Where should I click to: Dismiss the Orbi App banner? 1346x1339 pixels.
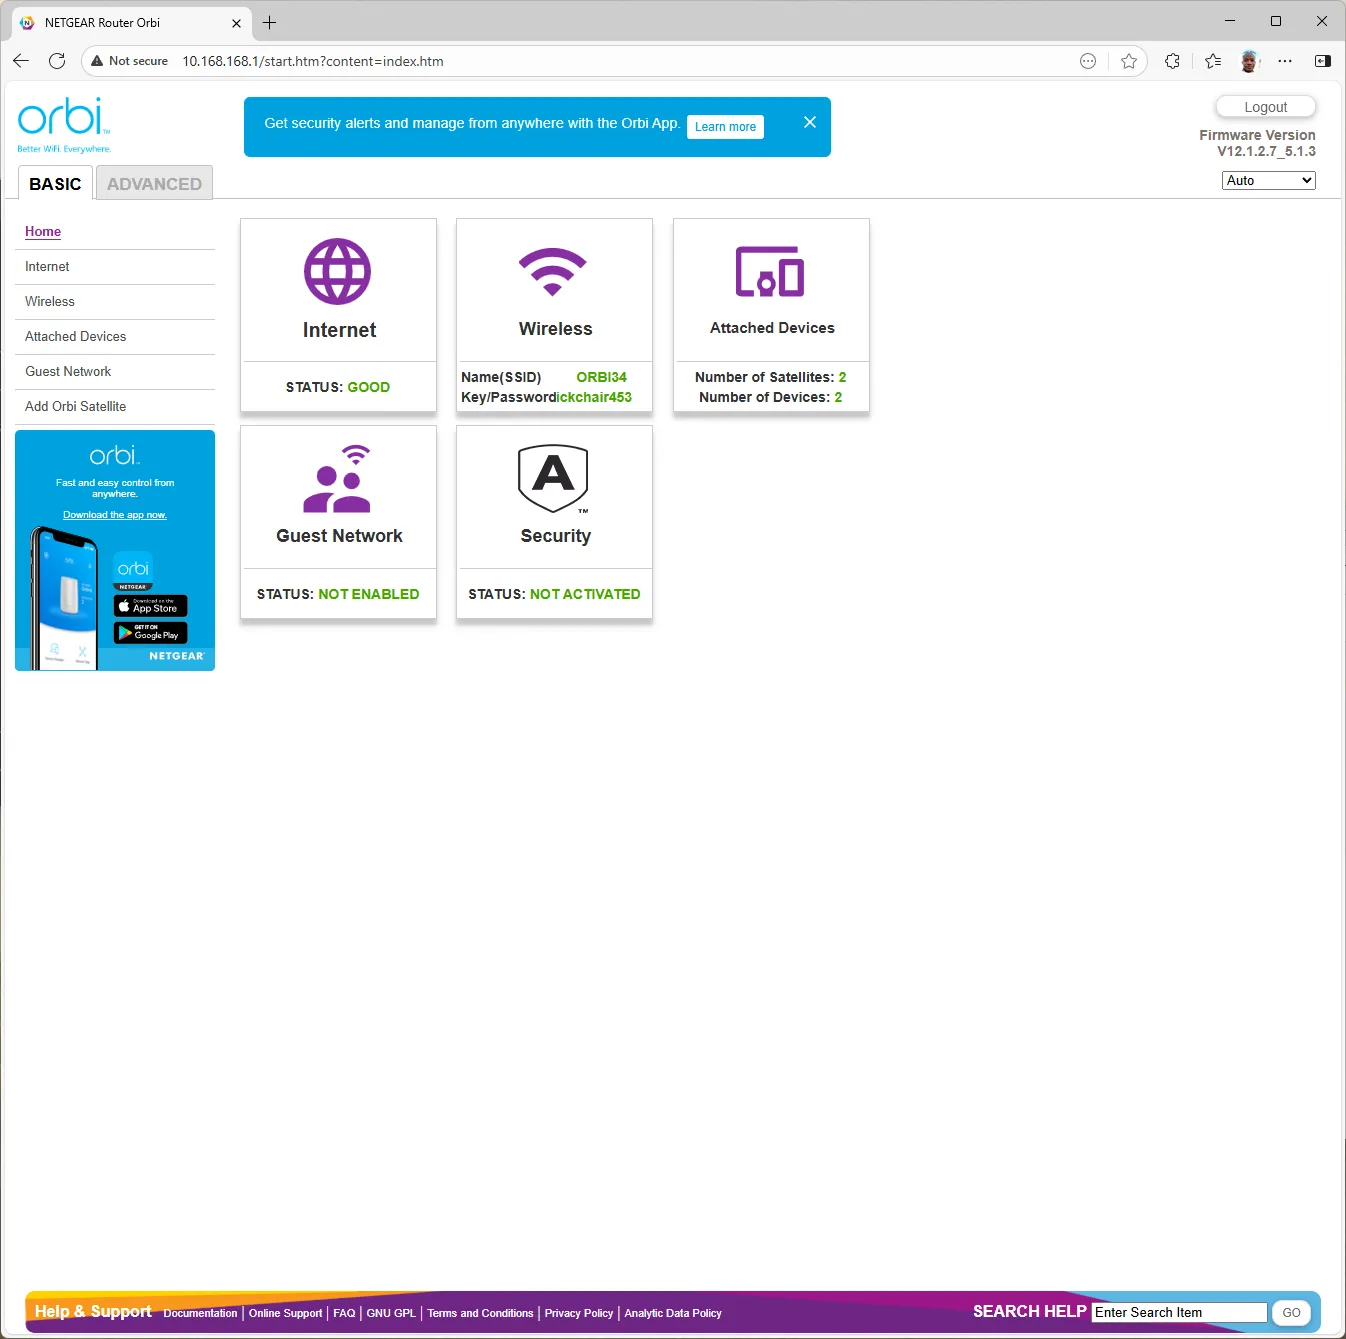[810, 122]
